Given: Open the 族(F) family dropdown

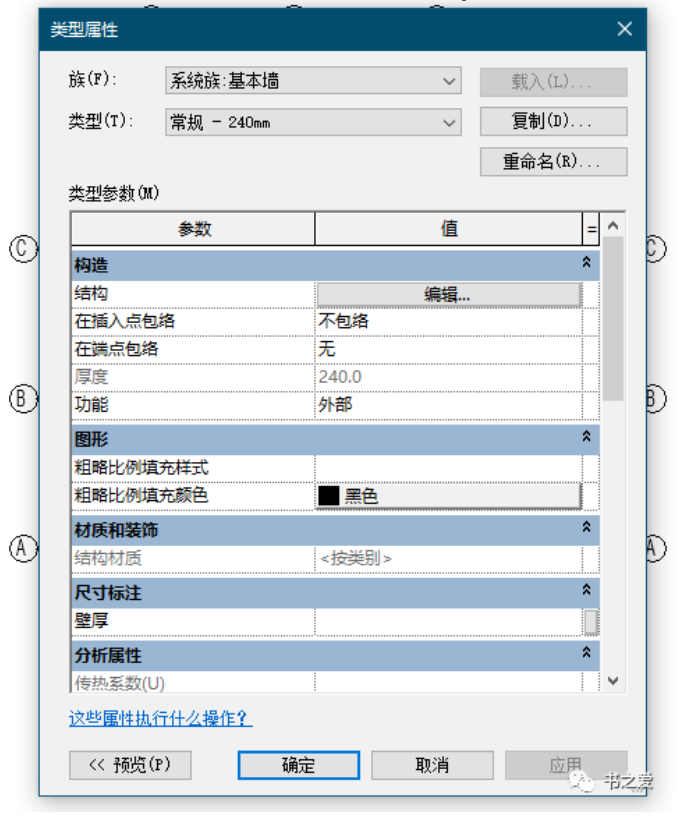Looking at the screenshot, I should (313, 81).
